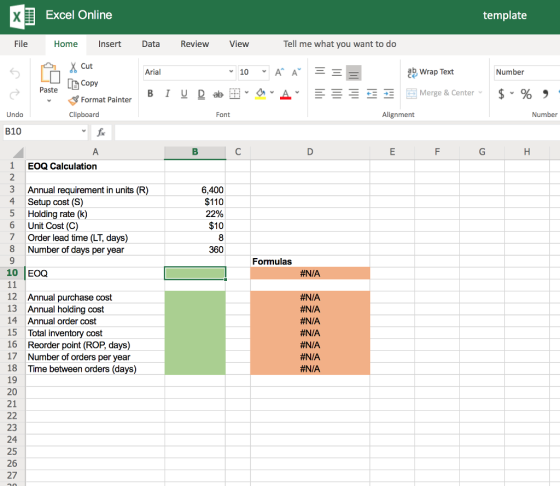This screenshot has height=486, width=560.
Task: Click the Formulas heading cell
Action: point(310,261)
